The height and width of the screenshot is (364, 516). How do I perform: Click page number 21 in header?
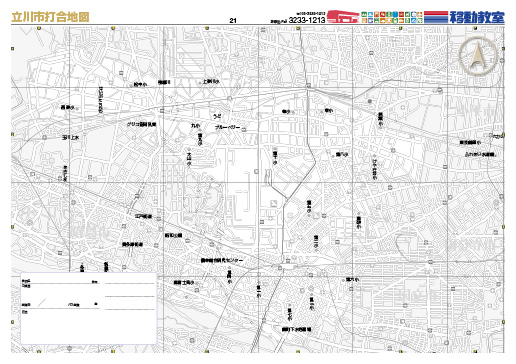[x=233, y=21]
